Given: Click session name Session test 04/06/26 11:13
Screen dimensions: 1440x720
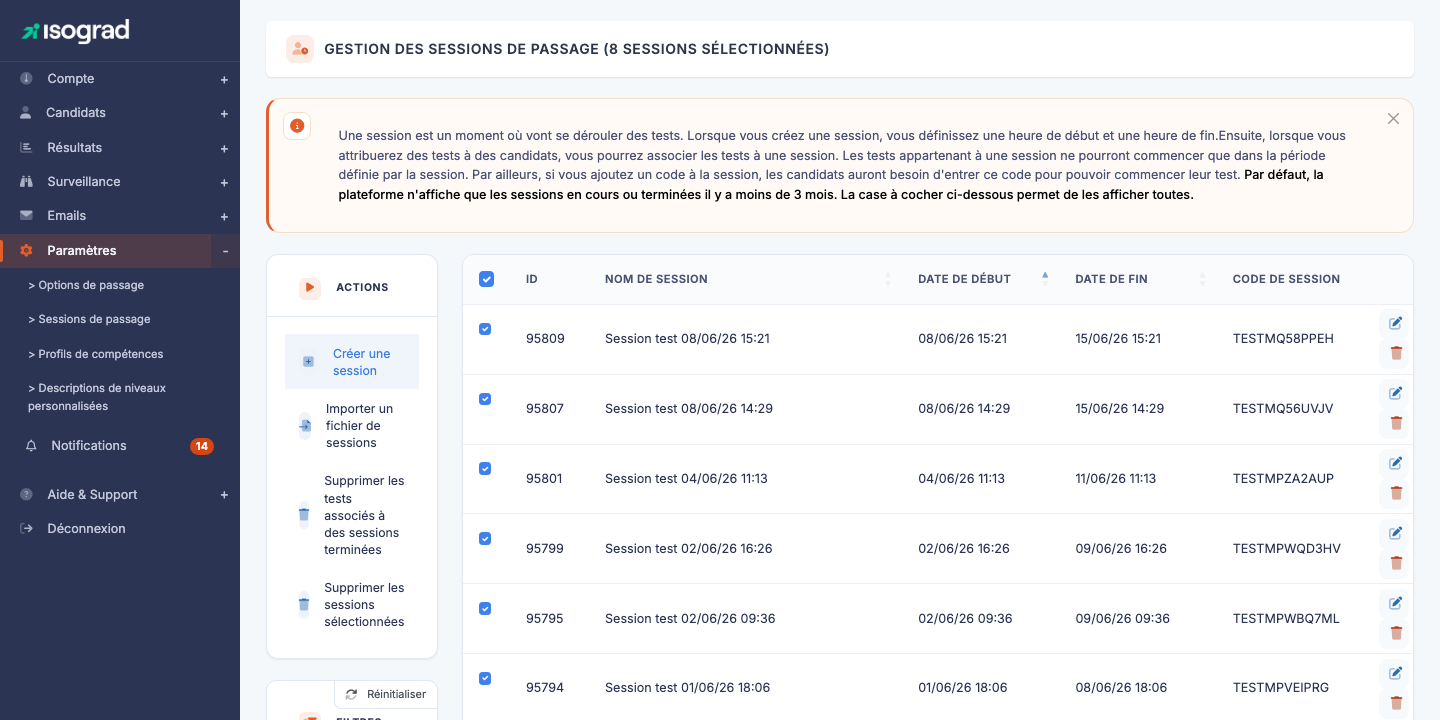Looking at the screenshot, I should [x=686, y=479].
